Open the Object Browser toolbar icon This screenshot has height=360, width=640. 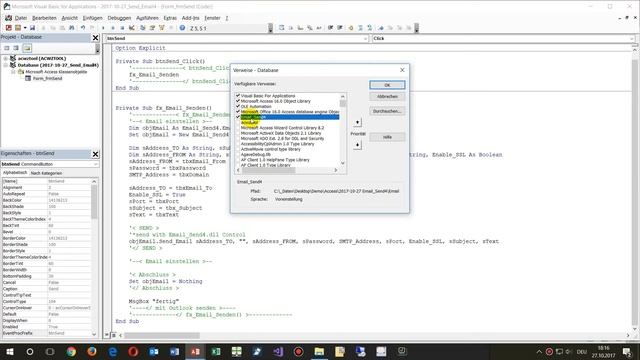(161, 28)
